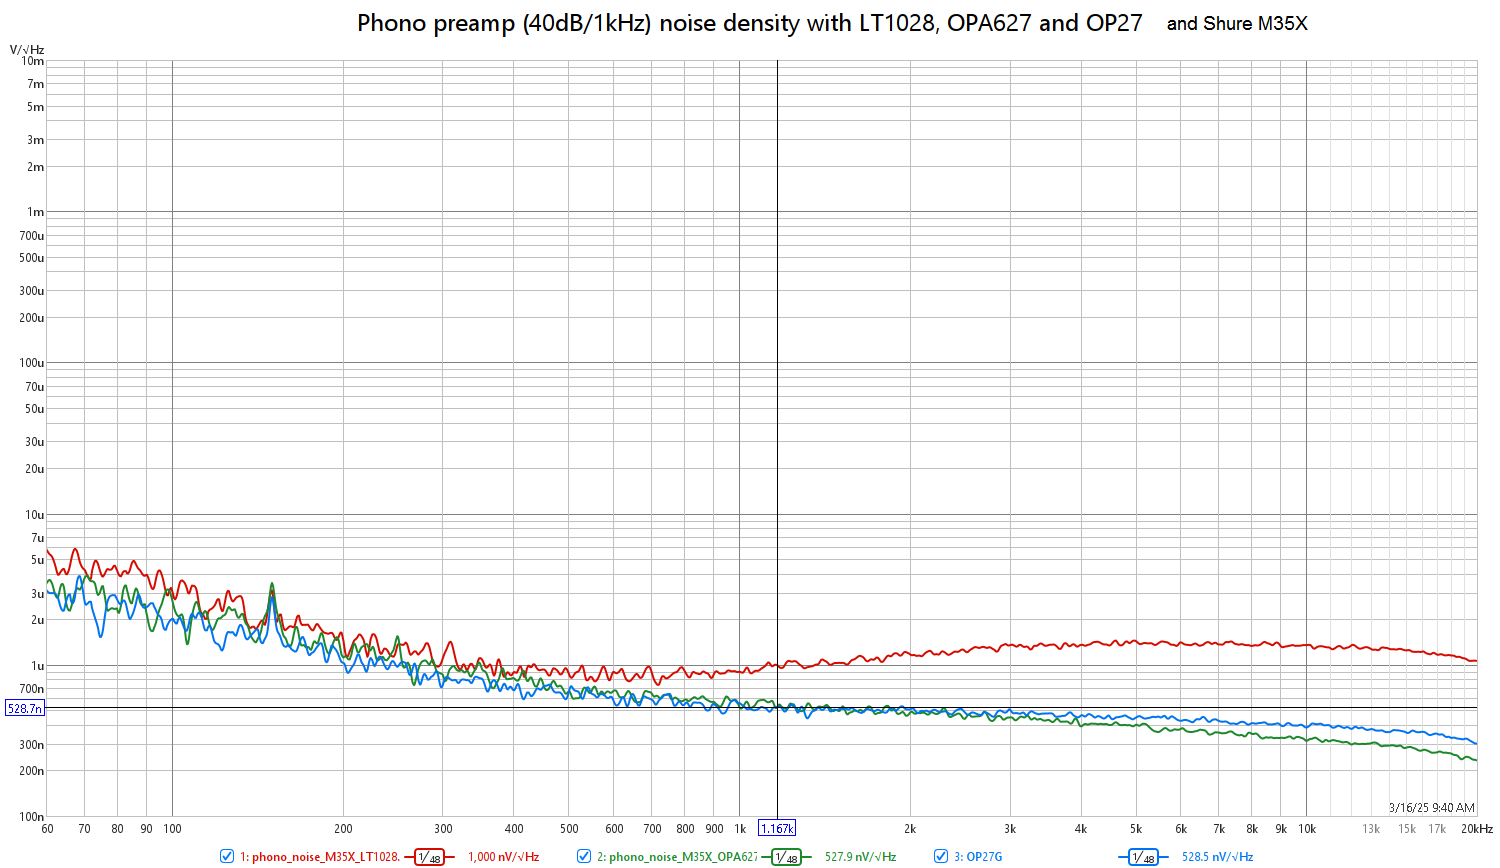This screenshot has height=868, width=1500.
Task: Click the graph title about phono preamp noise
Action: pyautogui.click(x=749, y=23)
